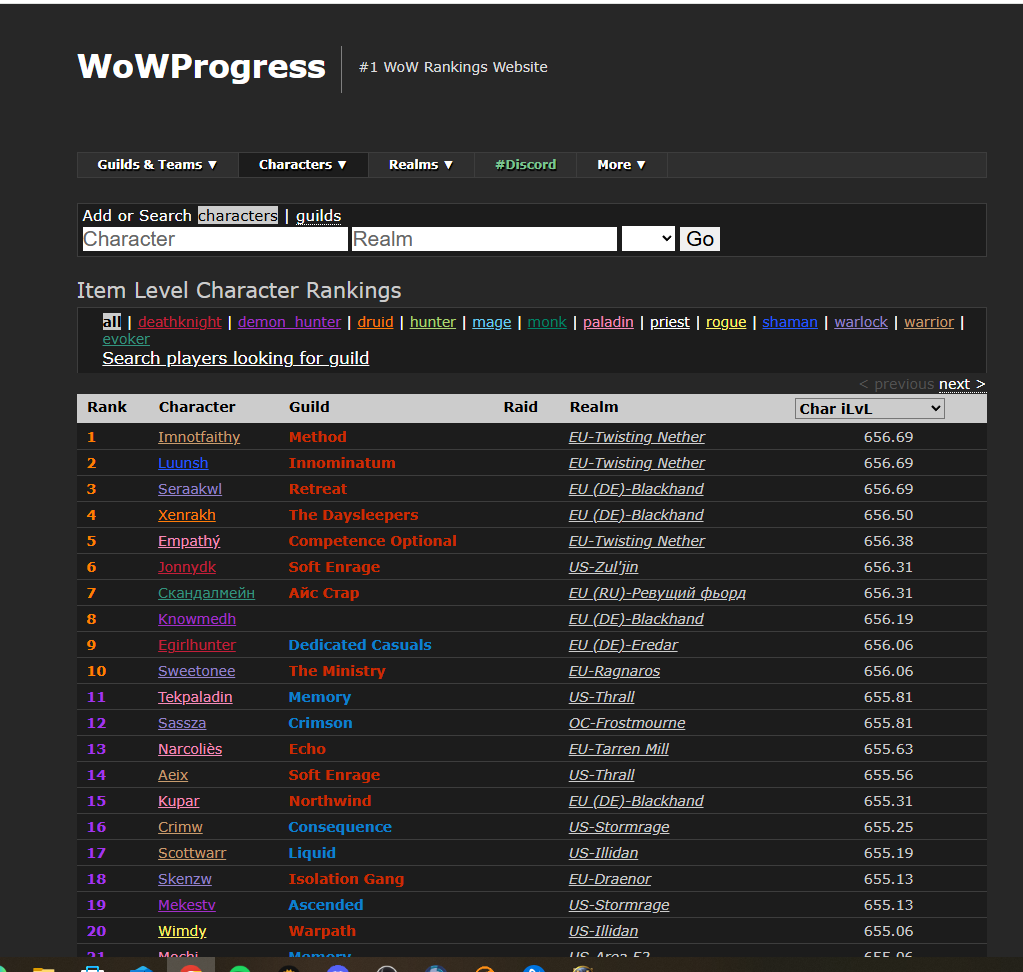
Task: Open character Скандалмейн's profile
Action: [206, 593]
